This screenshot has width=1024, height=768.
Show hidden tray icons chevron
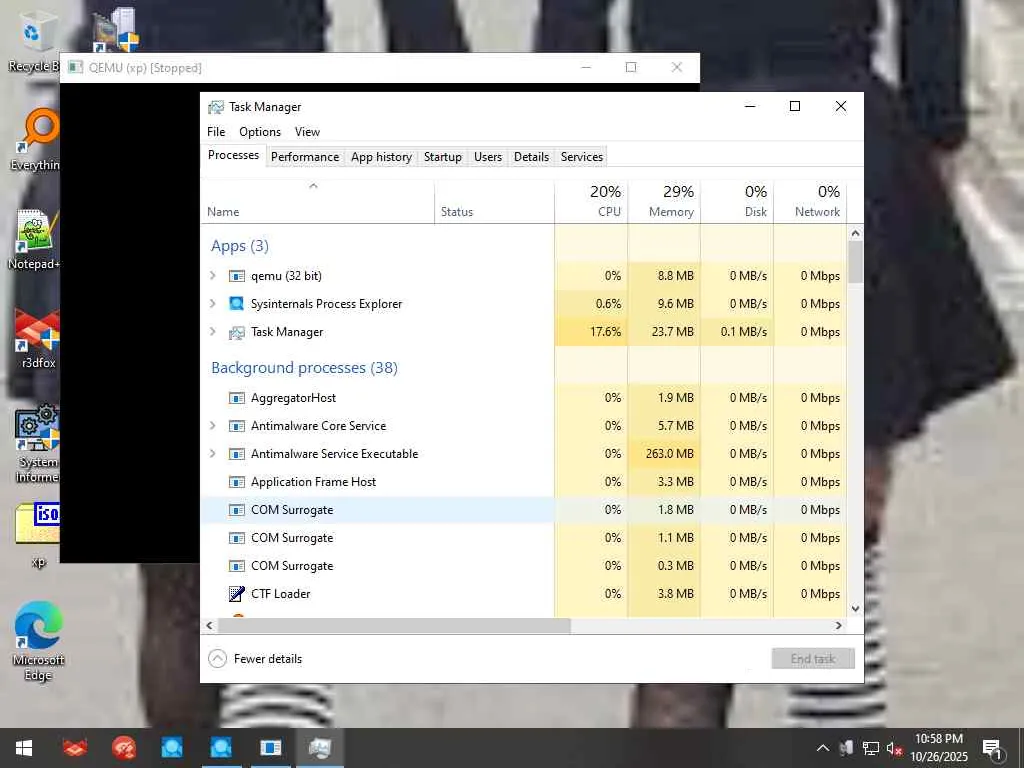click(x=823, y=748)
